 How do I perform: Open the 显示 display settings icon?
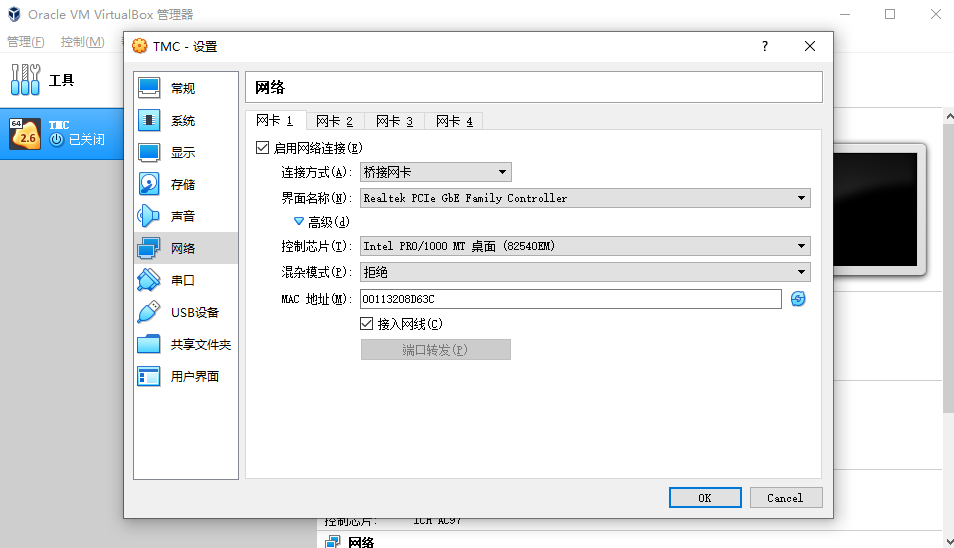pyautogui.click(x=149, y=152)
